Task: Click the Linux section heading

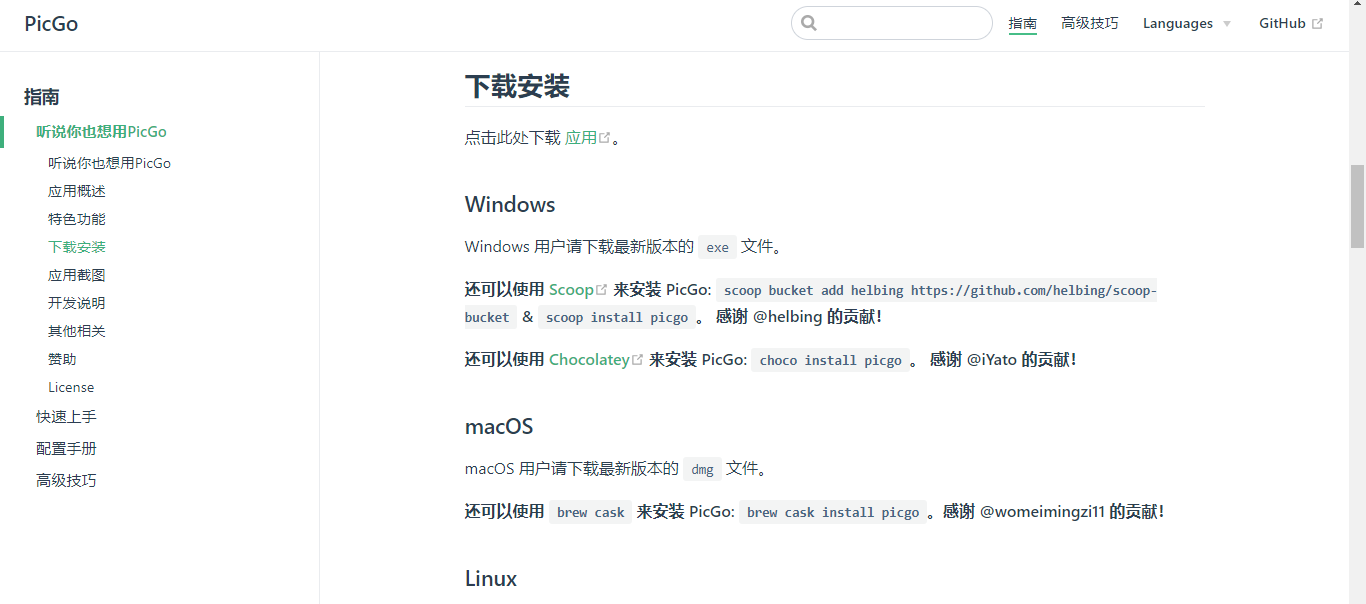Action: point(491,579)
